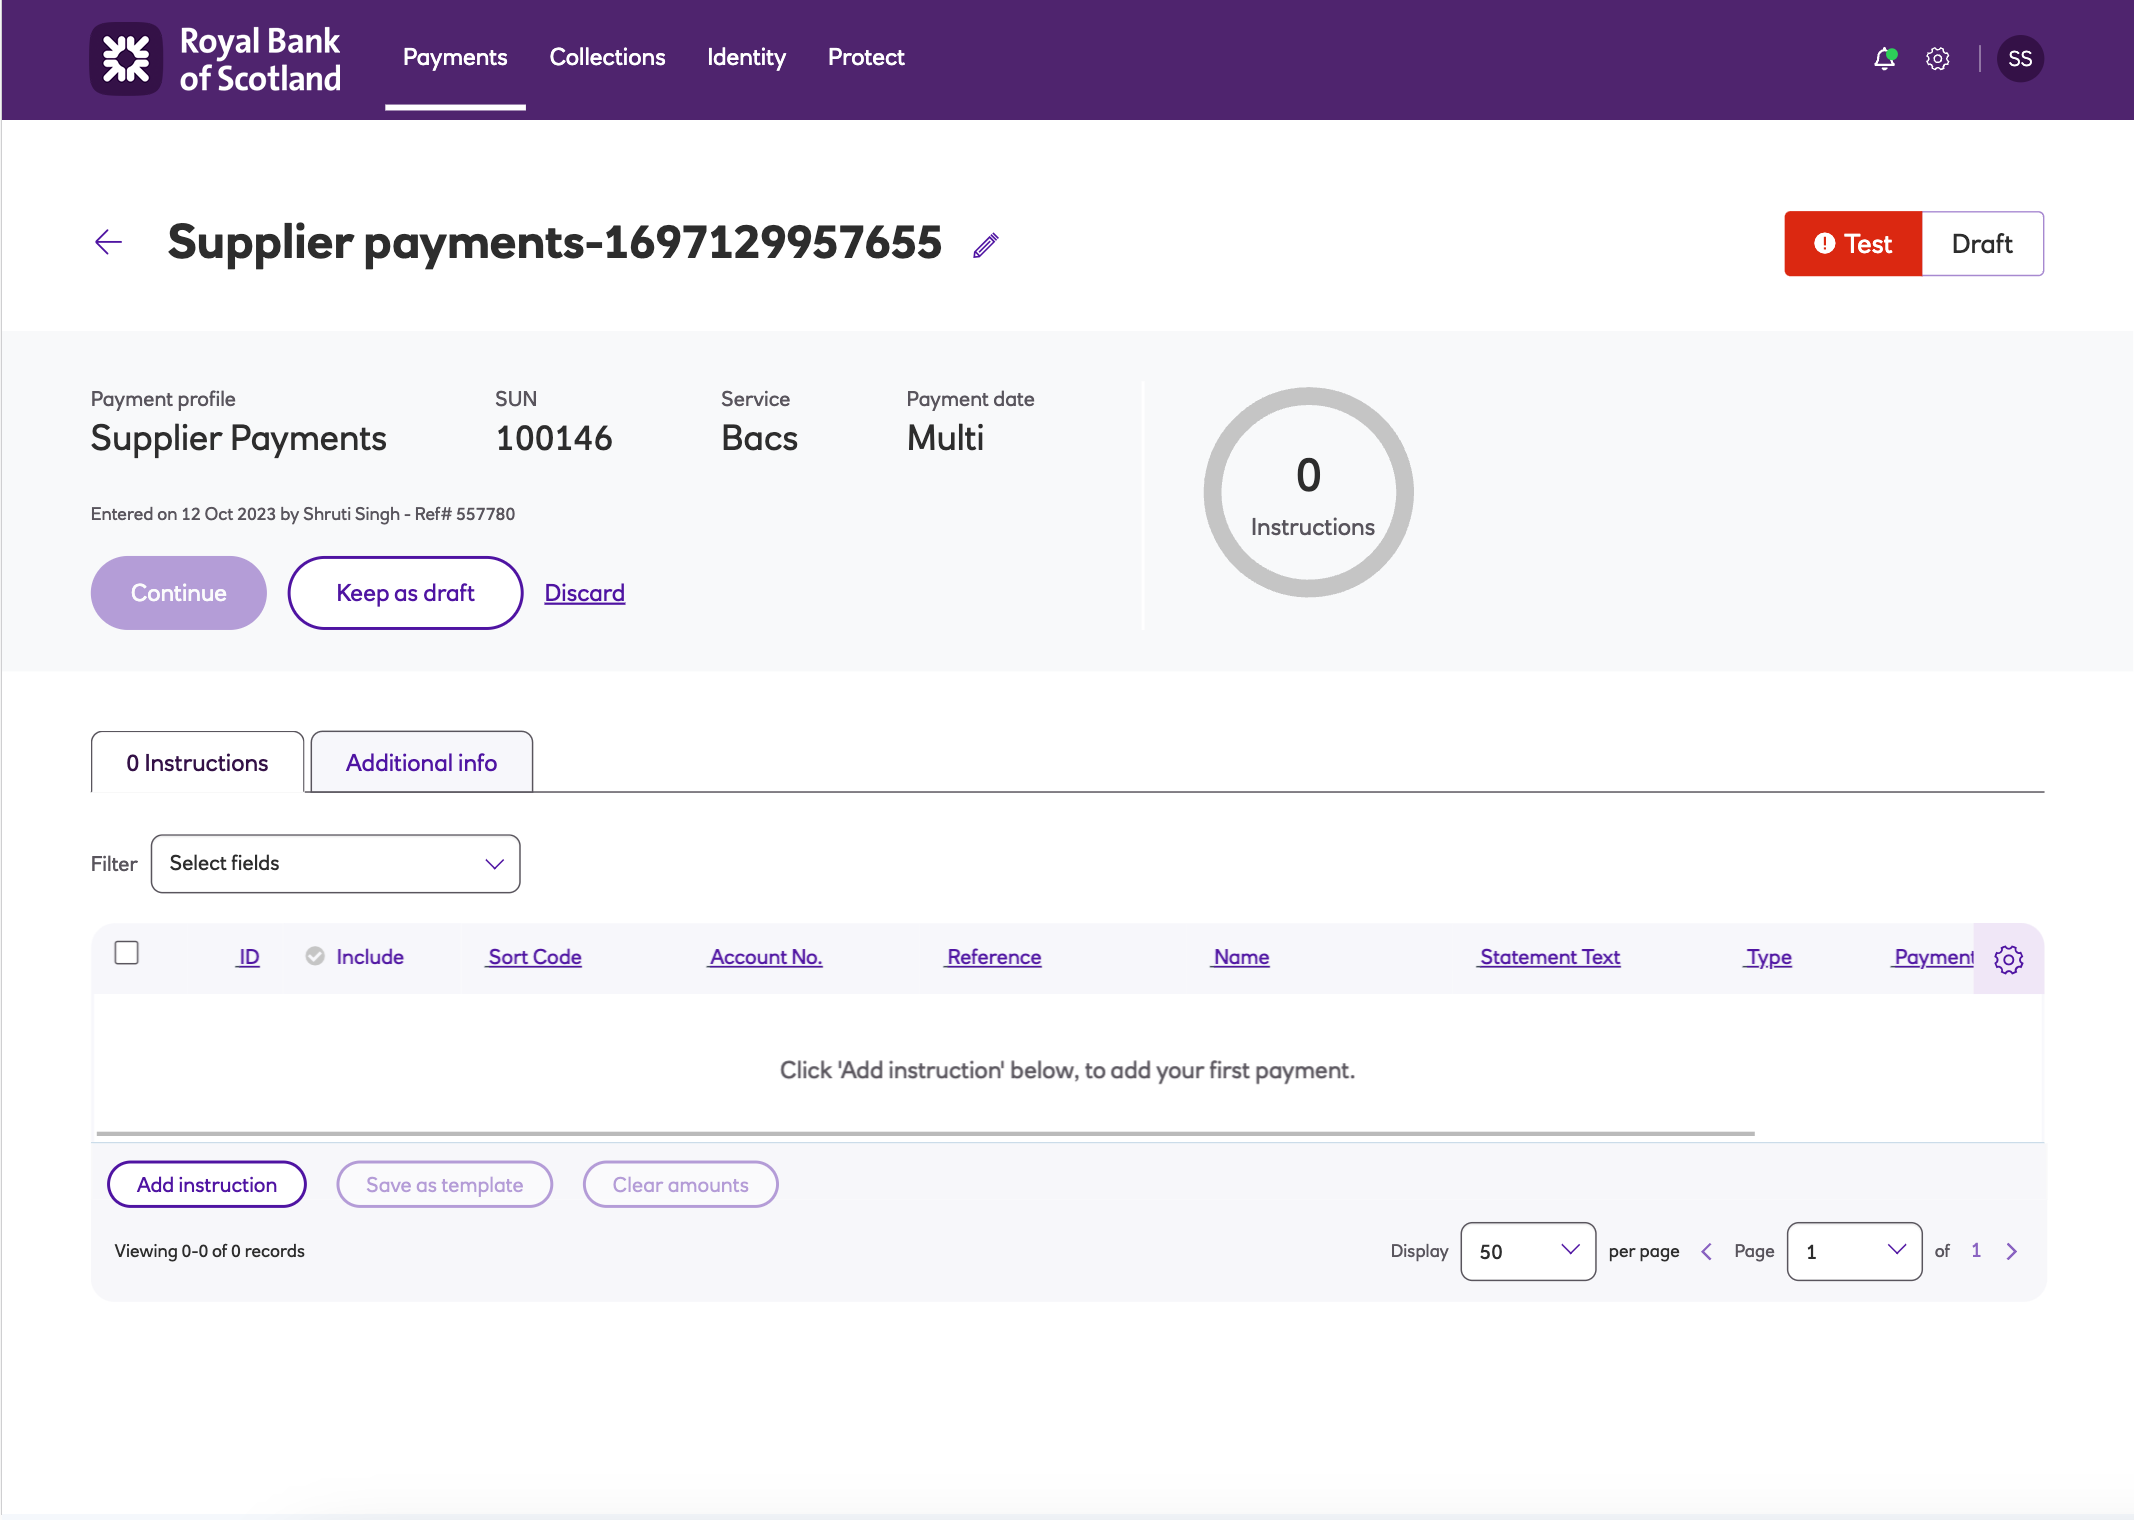Sort by the Name column
Viewport: 2134px width, 1520px height.
(x=1241, y=958)
